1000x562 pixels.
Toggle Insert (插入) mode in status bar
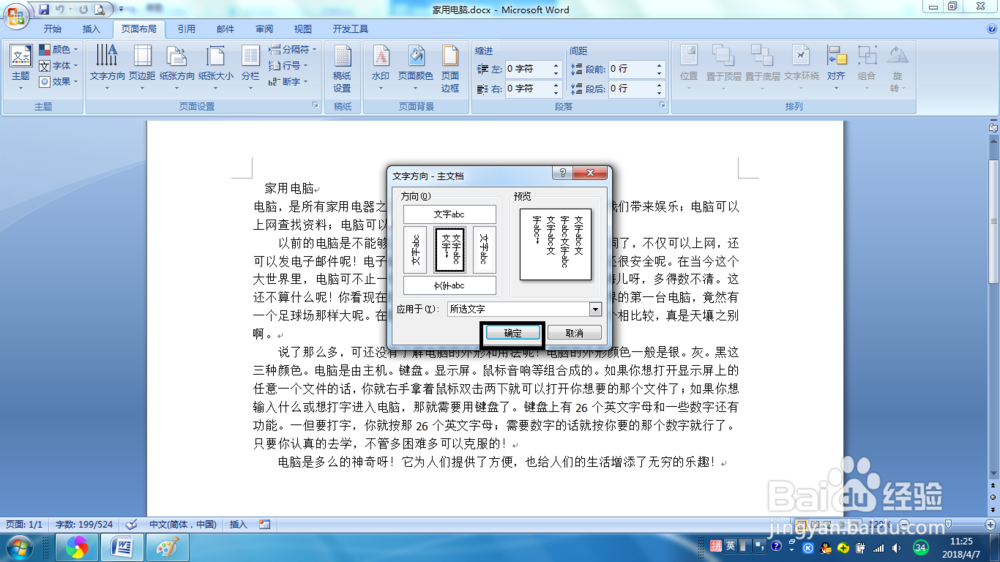pos(238,524)
